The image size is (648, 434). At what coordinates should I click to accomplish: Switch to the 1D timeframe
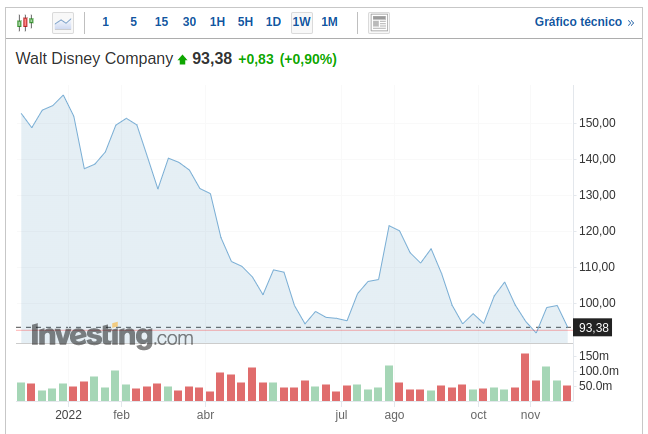coord(273,22)
